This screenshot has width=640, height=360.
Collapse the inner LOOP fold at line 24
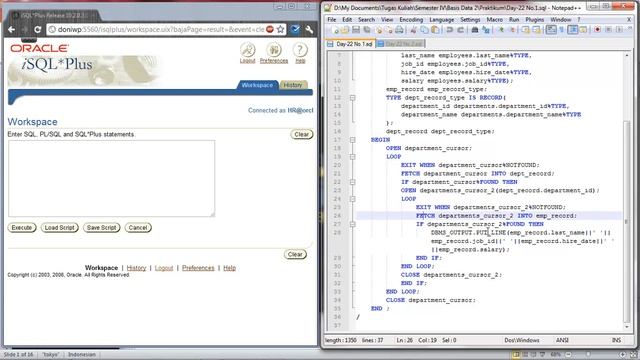[x=352, y=199]
